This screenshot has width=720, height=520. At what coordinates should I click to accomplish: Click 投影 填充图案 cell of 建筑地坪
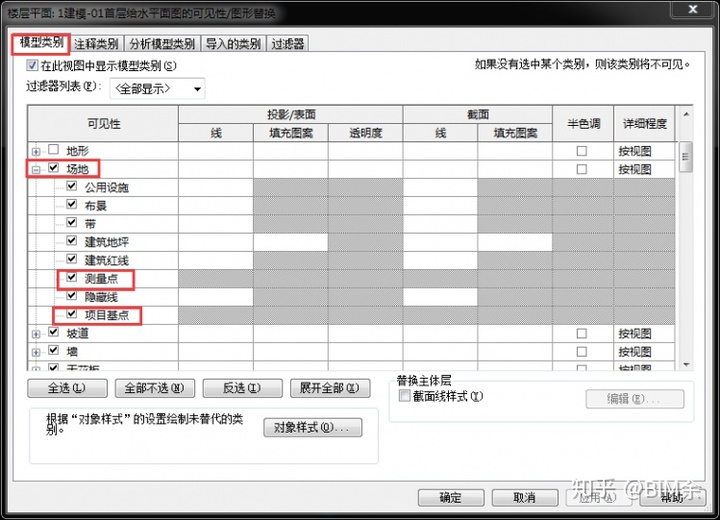click(x=291, y=243)
